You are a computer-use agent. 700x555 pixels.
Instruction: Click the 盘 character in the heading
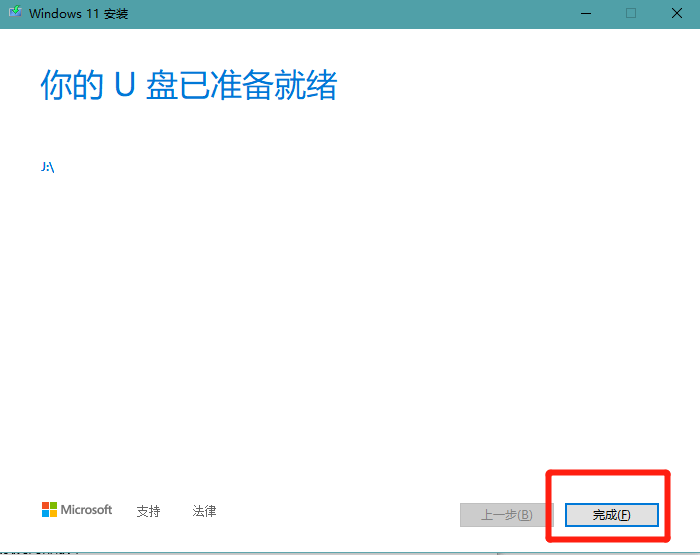click(162, 86)
